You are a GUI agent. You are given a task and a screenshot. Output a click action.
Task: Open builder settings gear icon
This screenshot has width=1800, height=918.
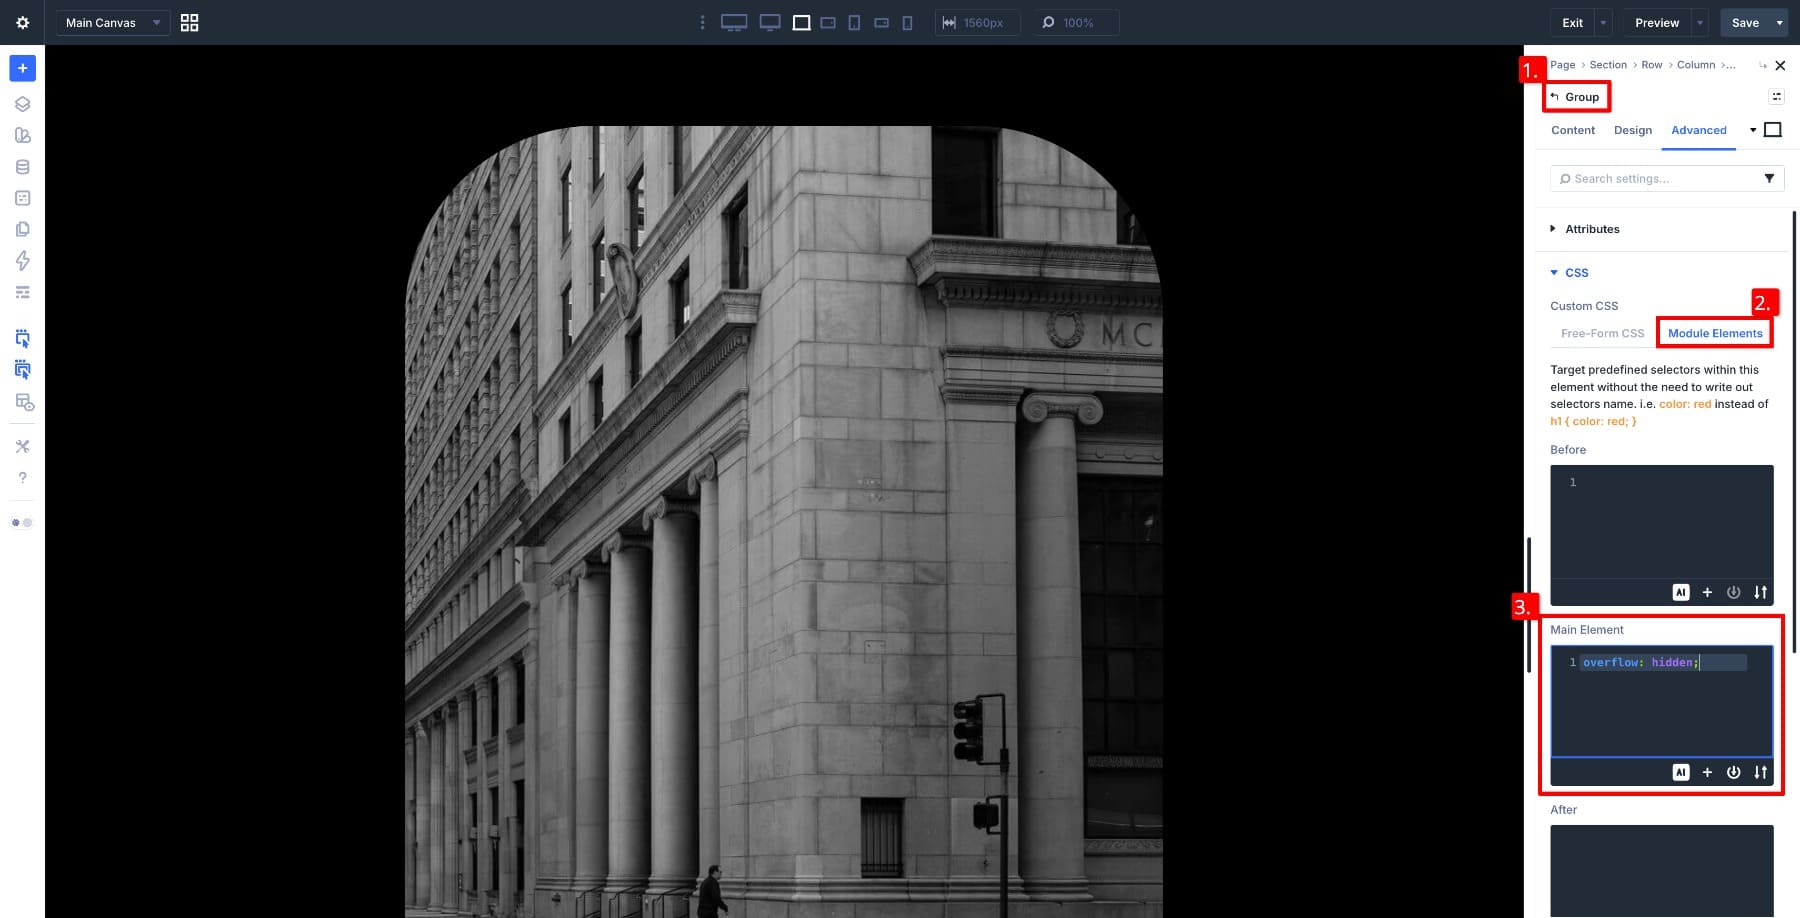(22, 22)
